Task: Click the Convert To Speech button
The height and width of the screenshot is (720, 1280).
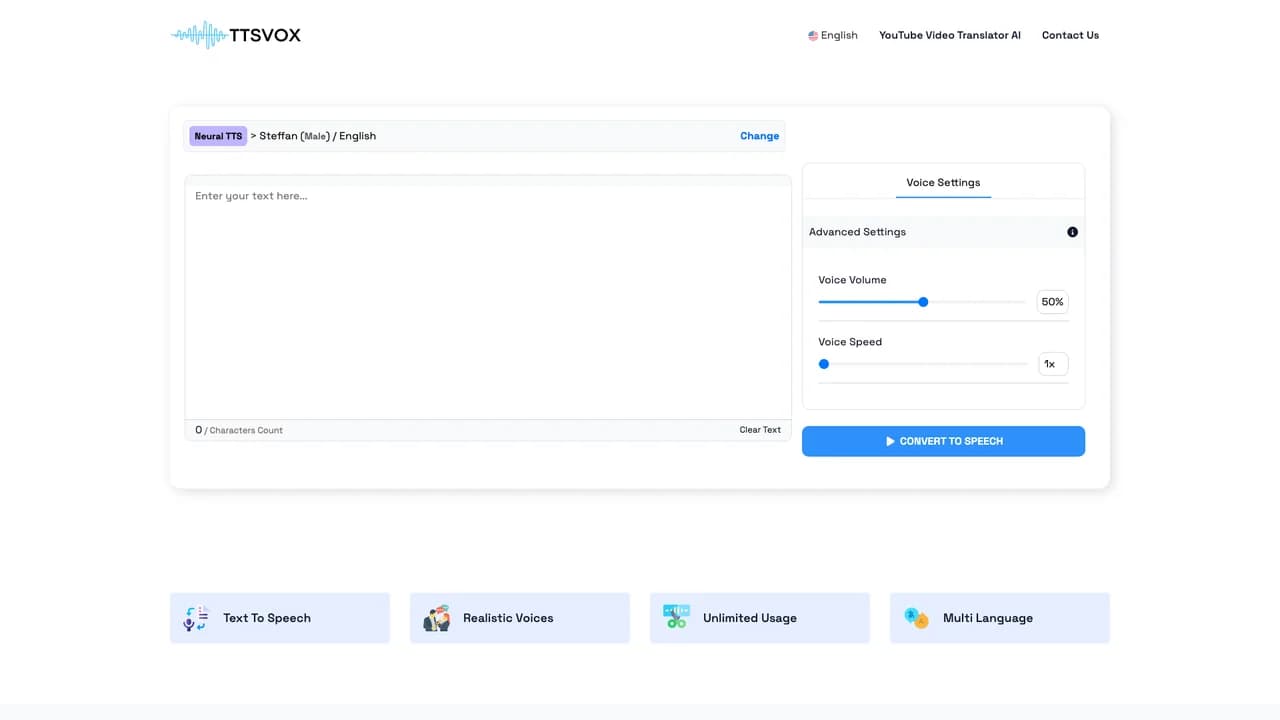Action: point(943,441)
